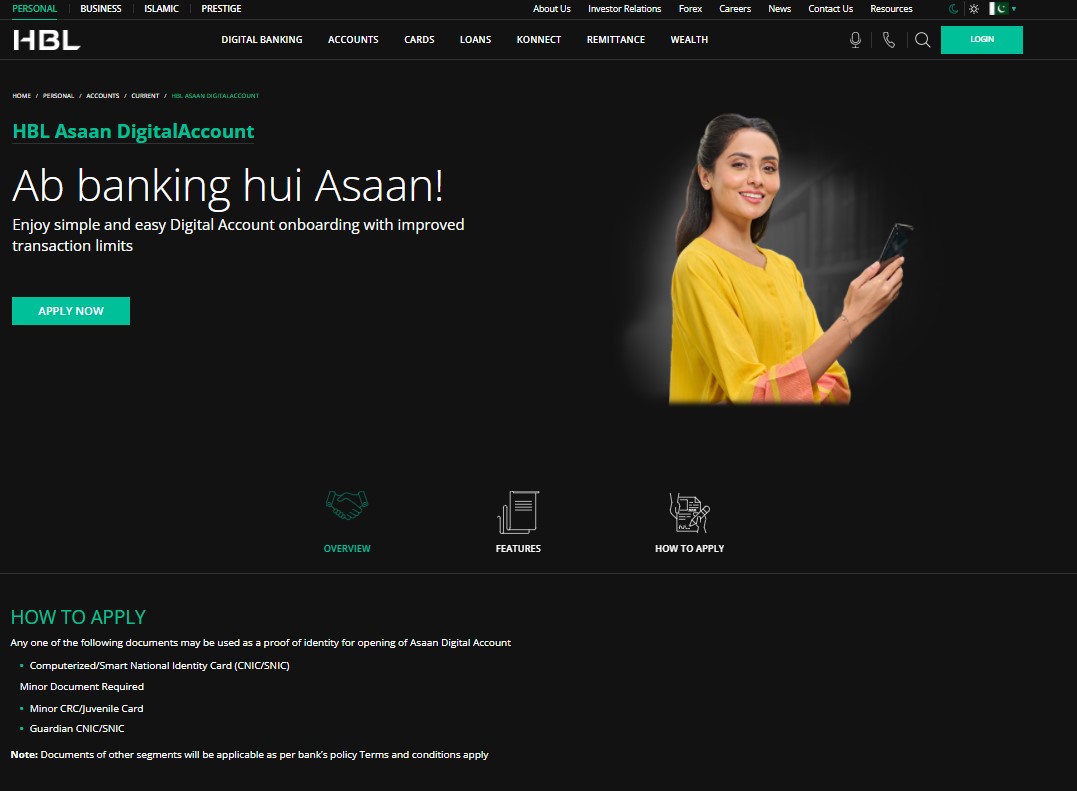1077x791 pixels.
Task: Go to About Us link
Action: point(552,9)
